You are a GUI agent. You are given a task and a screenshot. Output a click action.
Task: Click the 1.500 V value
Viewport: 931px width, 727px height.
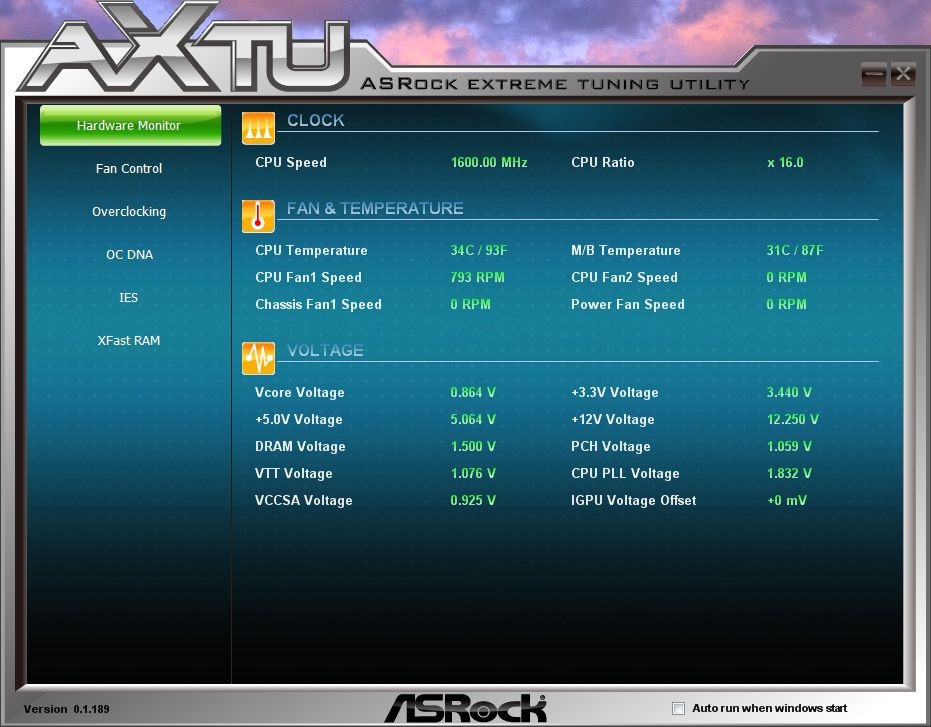point(473,447)
